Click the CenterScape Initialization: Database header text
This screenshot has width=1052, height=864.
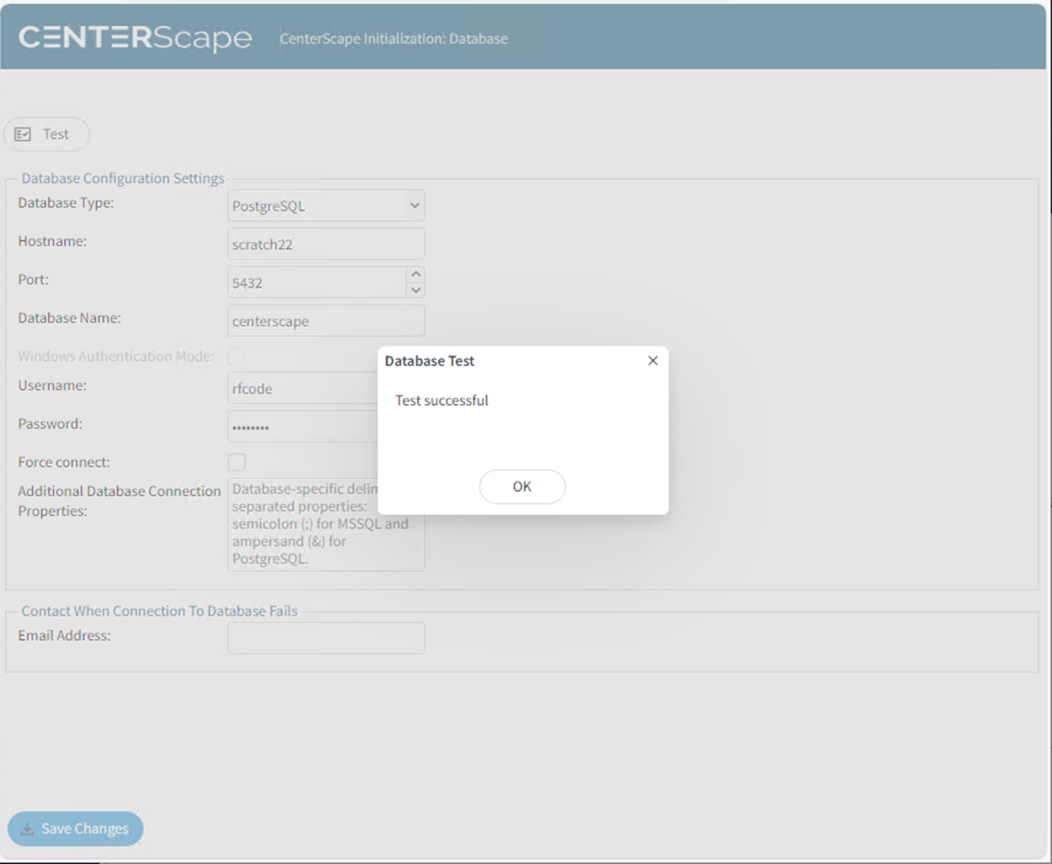click(x=393, y=39)
